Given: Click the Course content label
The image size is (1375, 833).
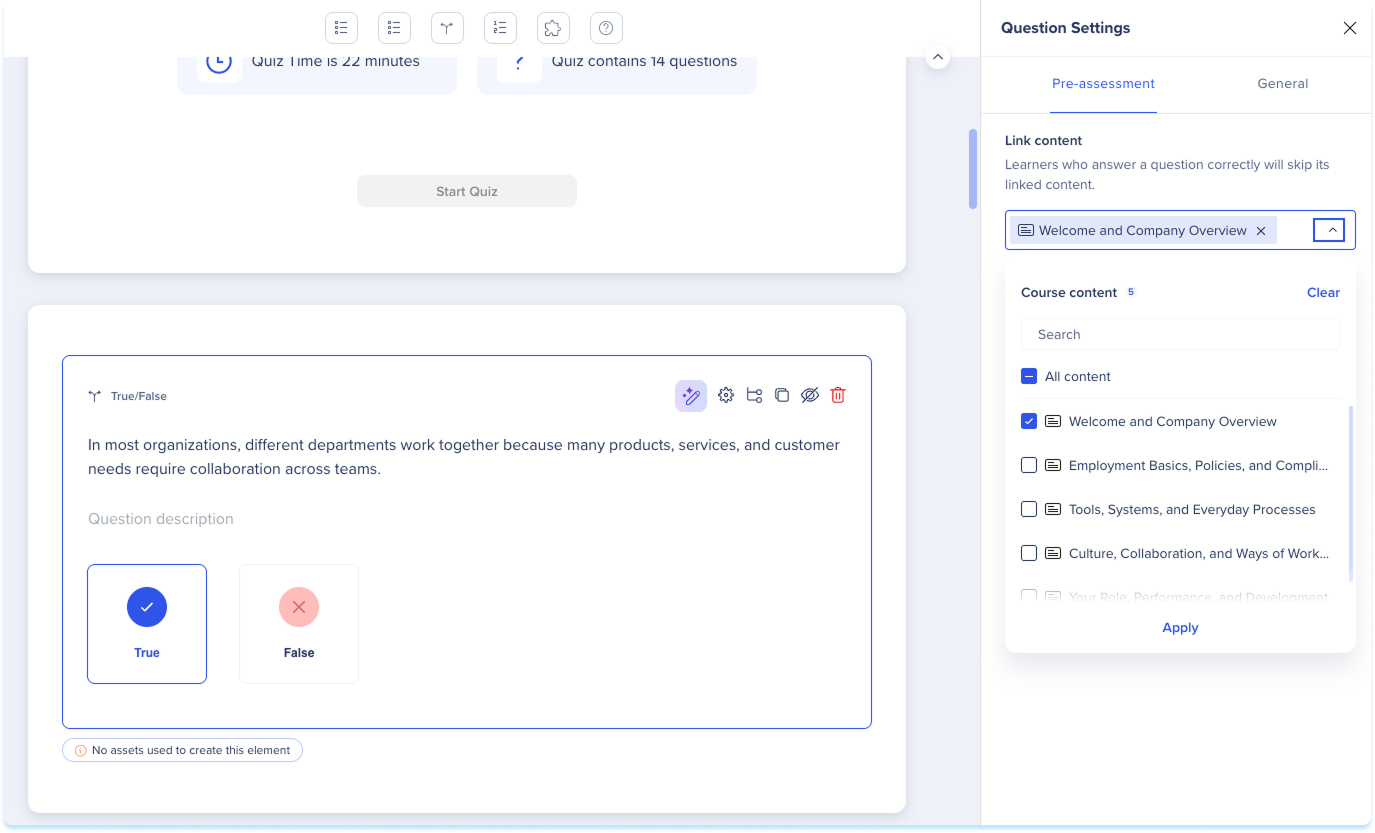Looking at the screenshot, I should pyautogui.click(x=1069, y=293).
